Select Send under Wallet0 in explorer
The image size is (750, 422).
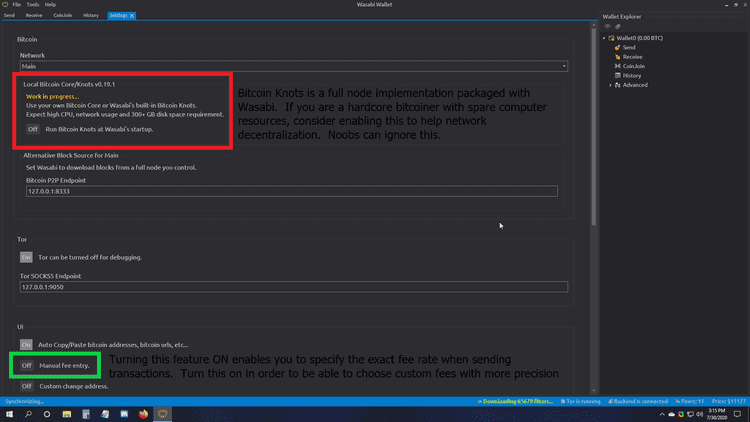click(629, 47)
